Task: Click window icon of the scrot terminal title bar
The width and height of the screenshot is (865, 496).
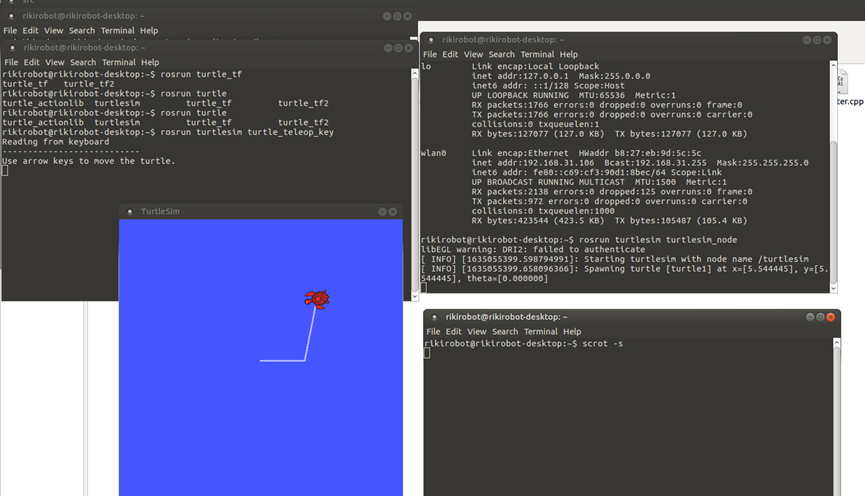Action: tap(434, 317)
